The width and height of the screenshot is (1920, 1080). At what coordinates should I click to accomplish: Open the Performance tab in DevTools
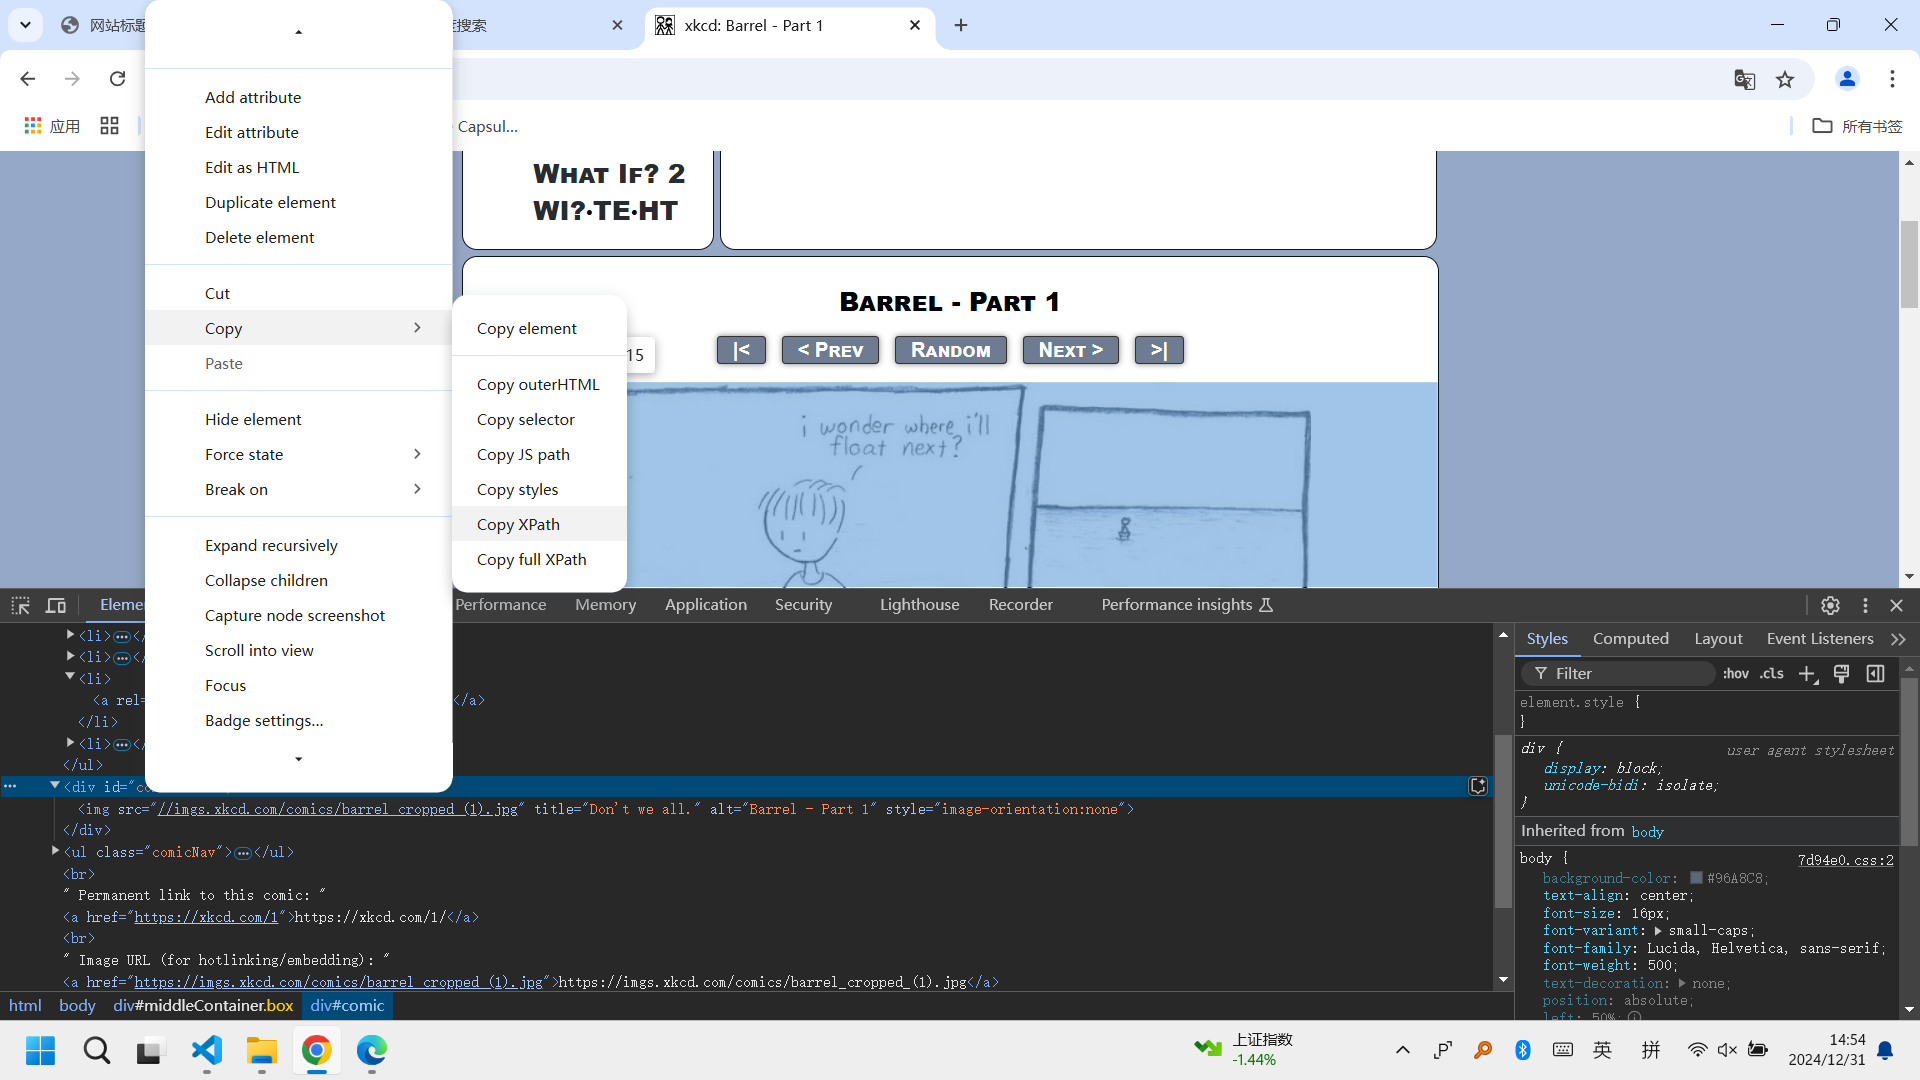point(500,604)
